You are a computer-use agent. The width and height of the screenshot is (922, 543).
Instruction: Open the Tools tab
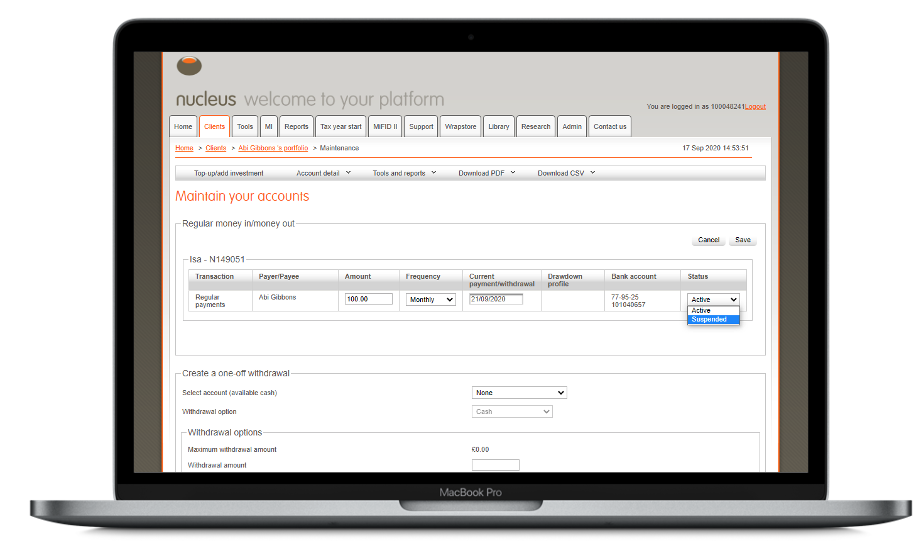245,126
